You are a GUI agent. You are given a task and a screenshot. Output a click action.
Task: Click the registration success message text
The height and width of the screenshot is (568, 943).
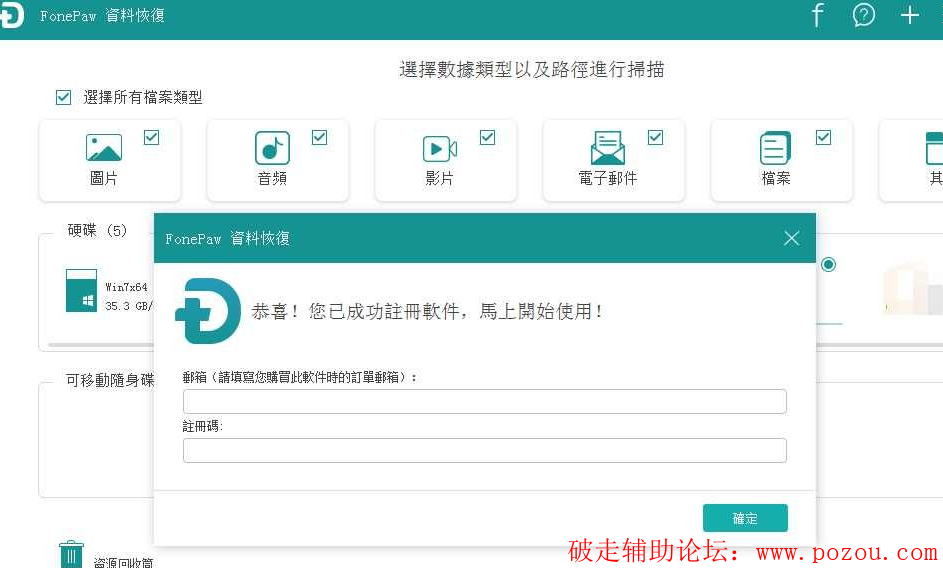(428, 311)
